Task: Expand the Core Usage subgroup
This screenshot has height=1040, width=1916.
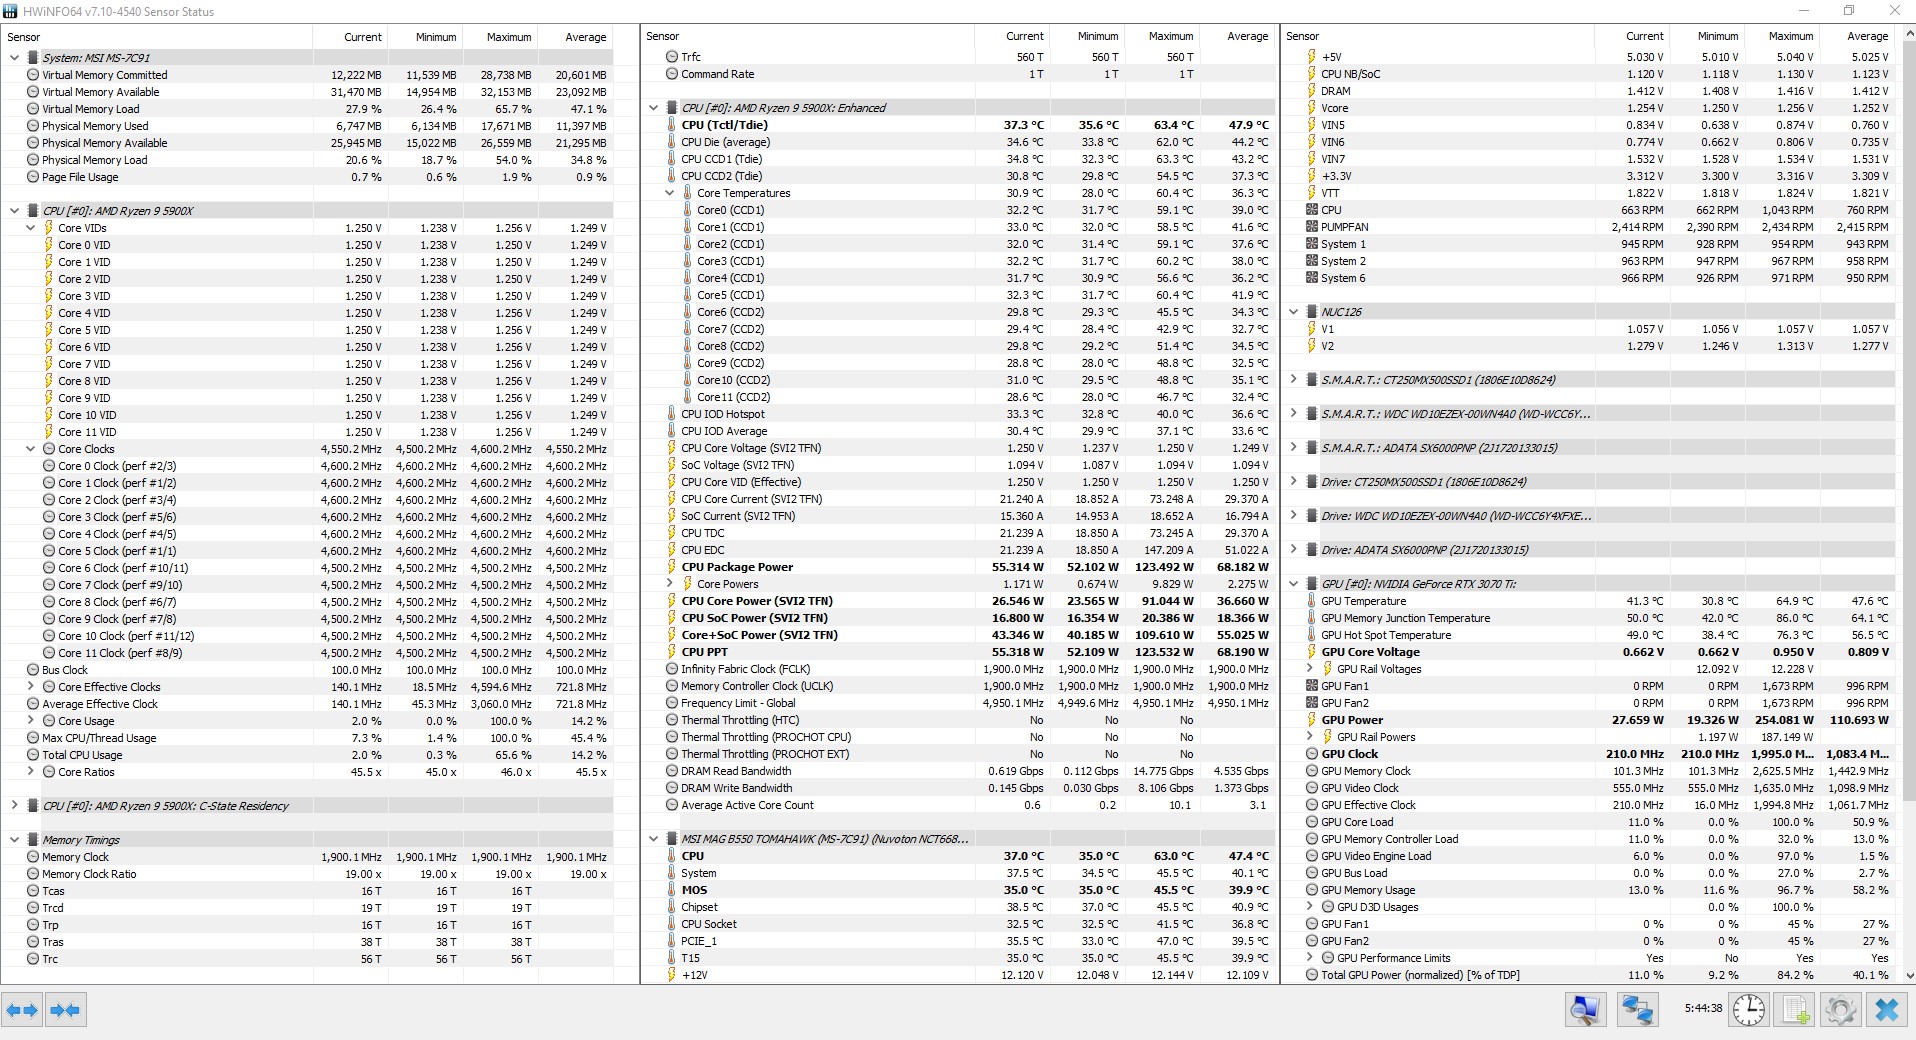Action: (30, 721)
